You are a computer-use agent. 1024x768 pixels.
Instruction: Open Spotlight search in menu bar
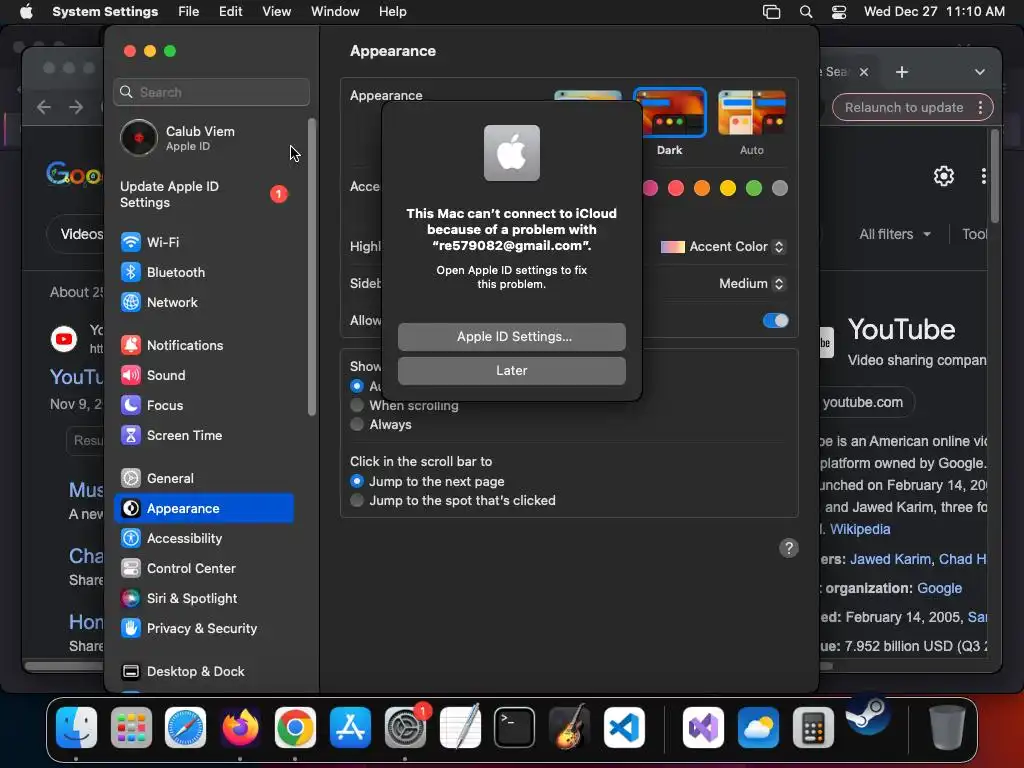(806, 12)
